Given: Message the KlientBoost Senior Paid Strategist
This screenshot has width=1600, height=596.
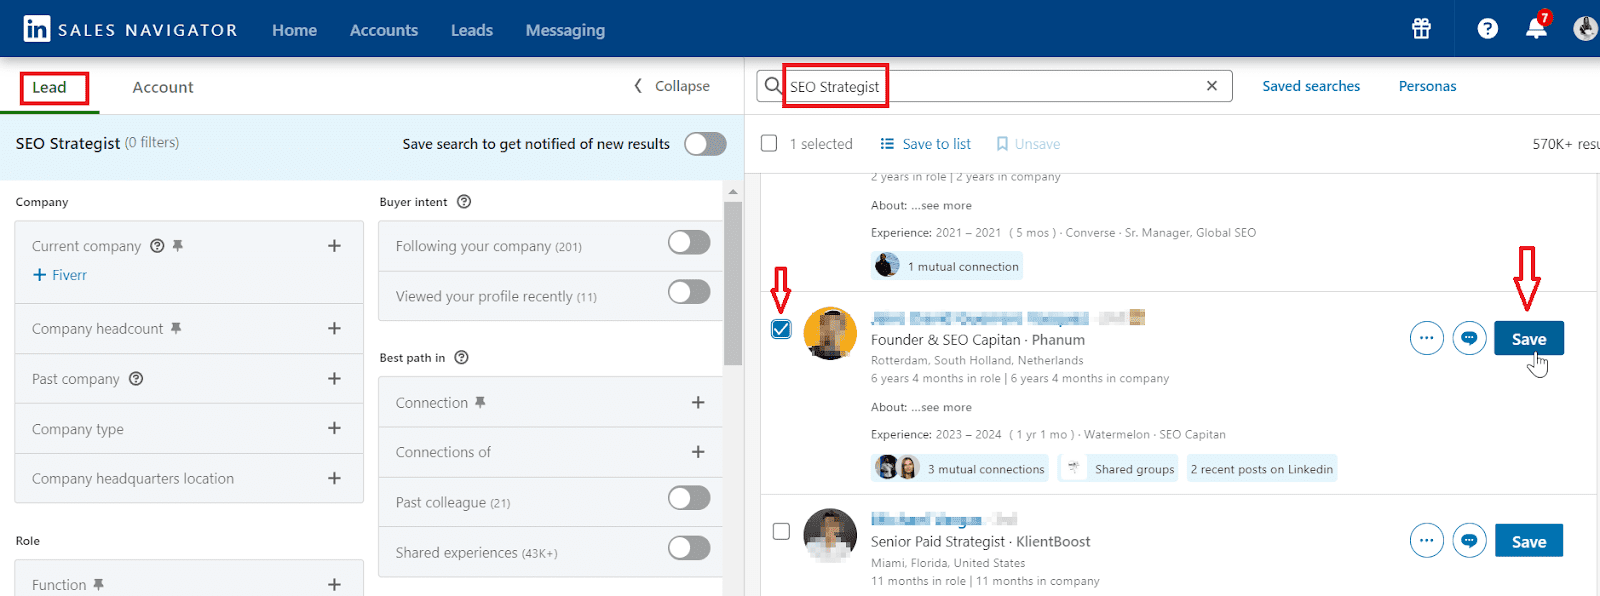Looking at the screenshot, I should (1469, 541).
